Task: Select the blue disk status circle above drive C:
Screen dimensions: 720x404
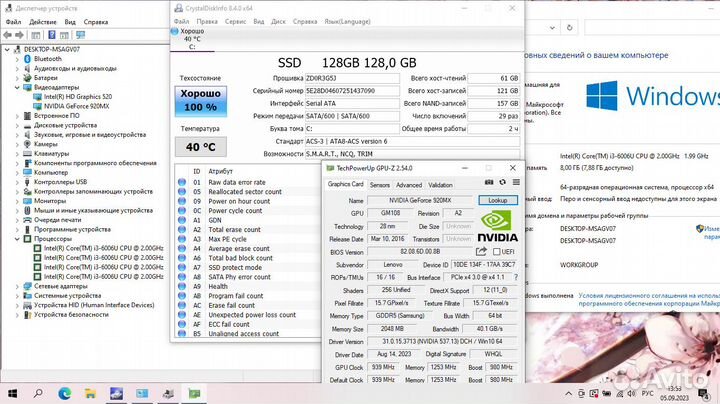Action: [x=174, y=31]
